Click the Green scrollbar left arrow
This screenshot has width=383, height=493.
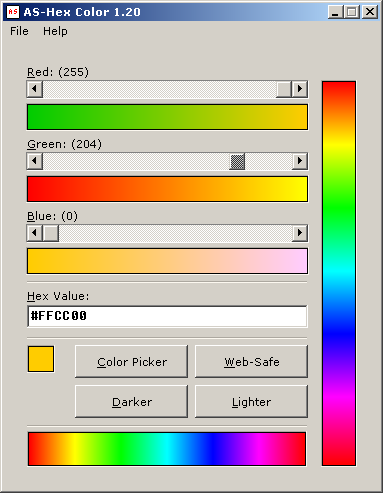click(35, 161)
